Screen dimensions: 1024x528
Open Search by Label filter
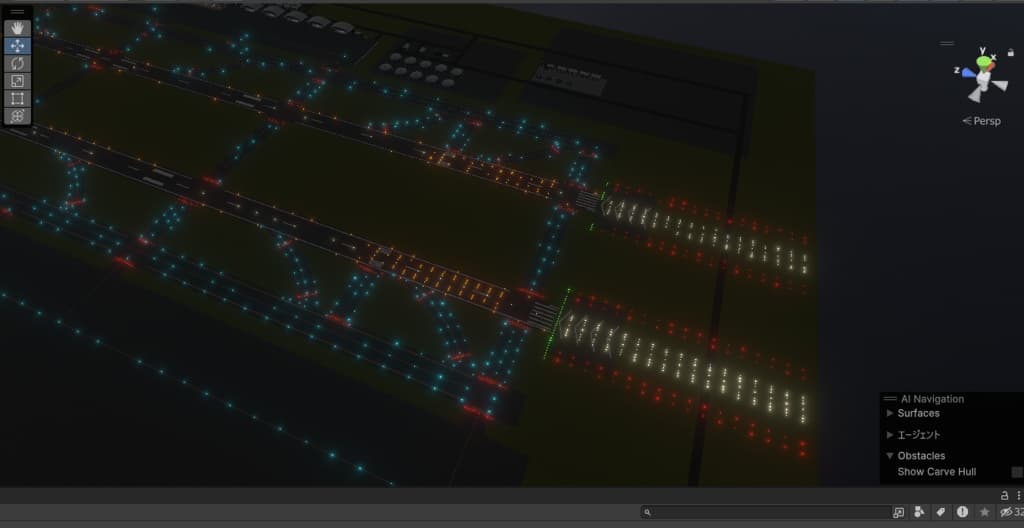[x=940, y=512]
